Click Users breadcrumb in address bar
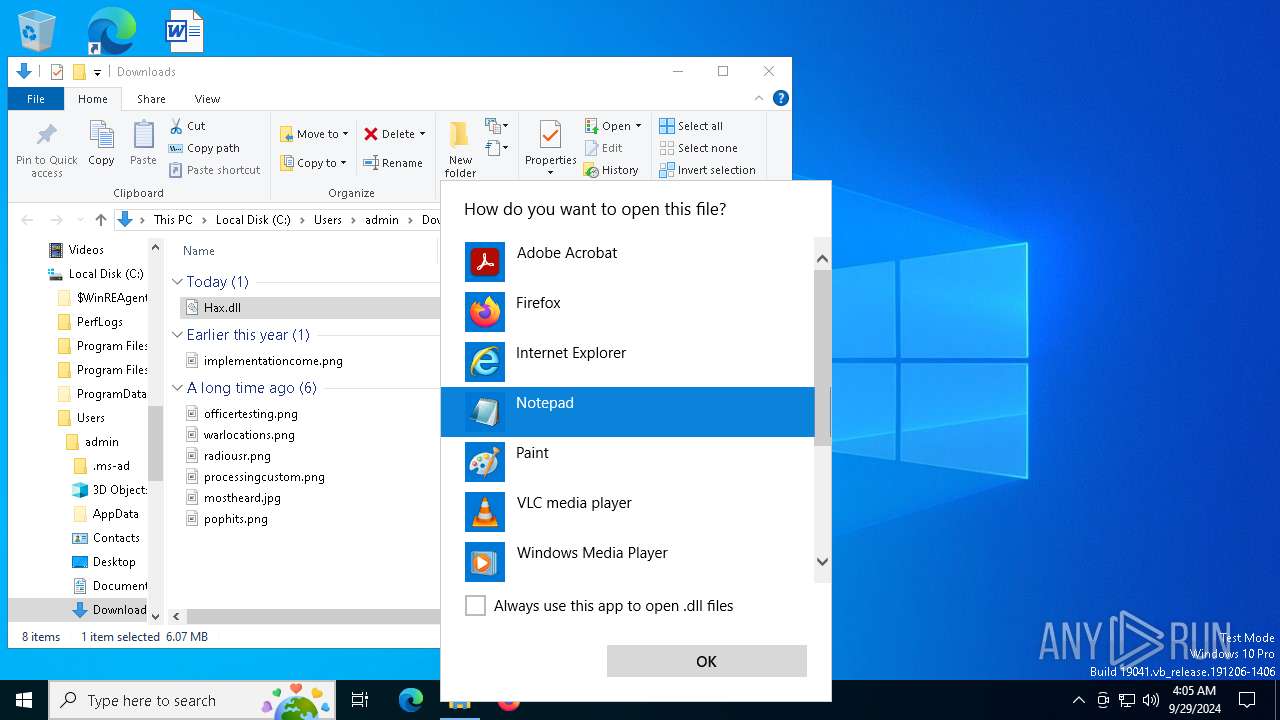This screenshot has height=720, width=1280. tap(327, 220)
